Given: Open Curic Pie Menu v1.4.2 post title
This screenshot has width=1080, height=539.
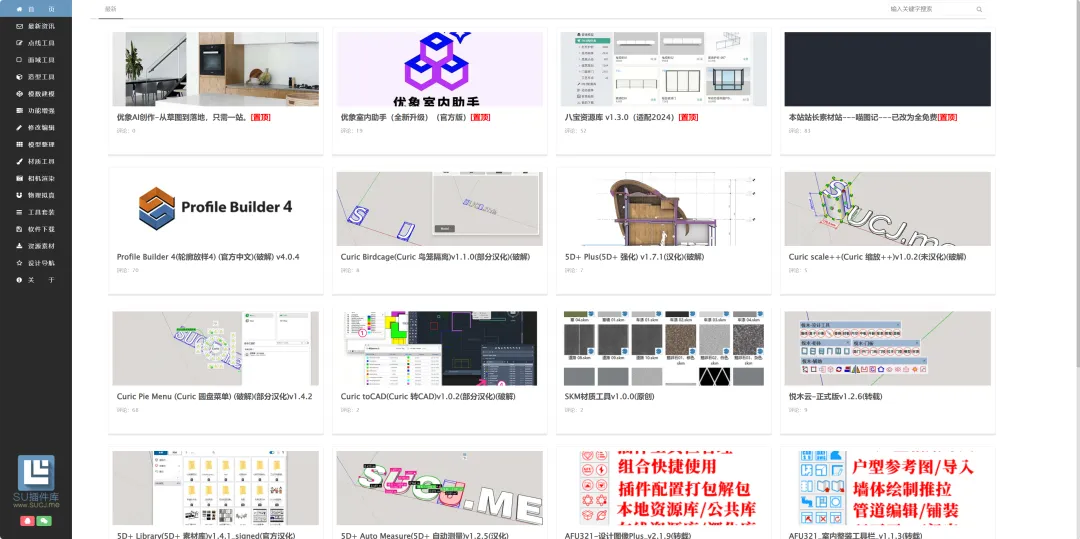Looking at the screenshot, I should 214,397.
